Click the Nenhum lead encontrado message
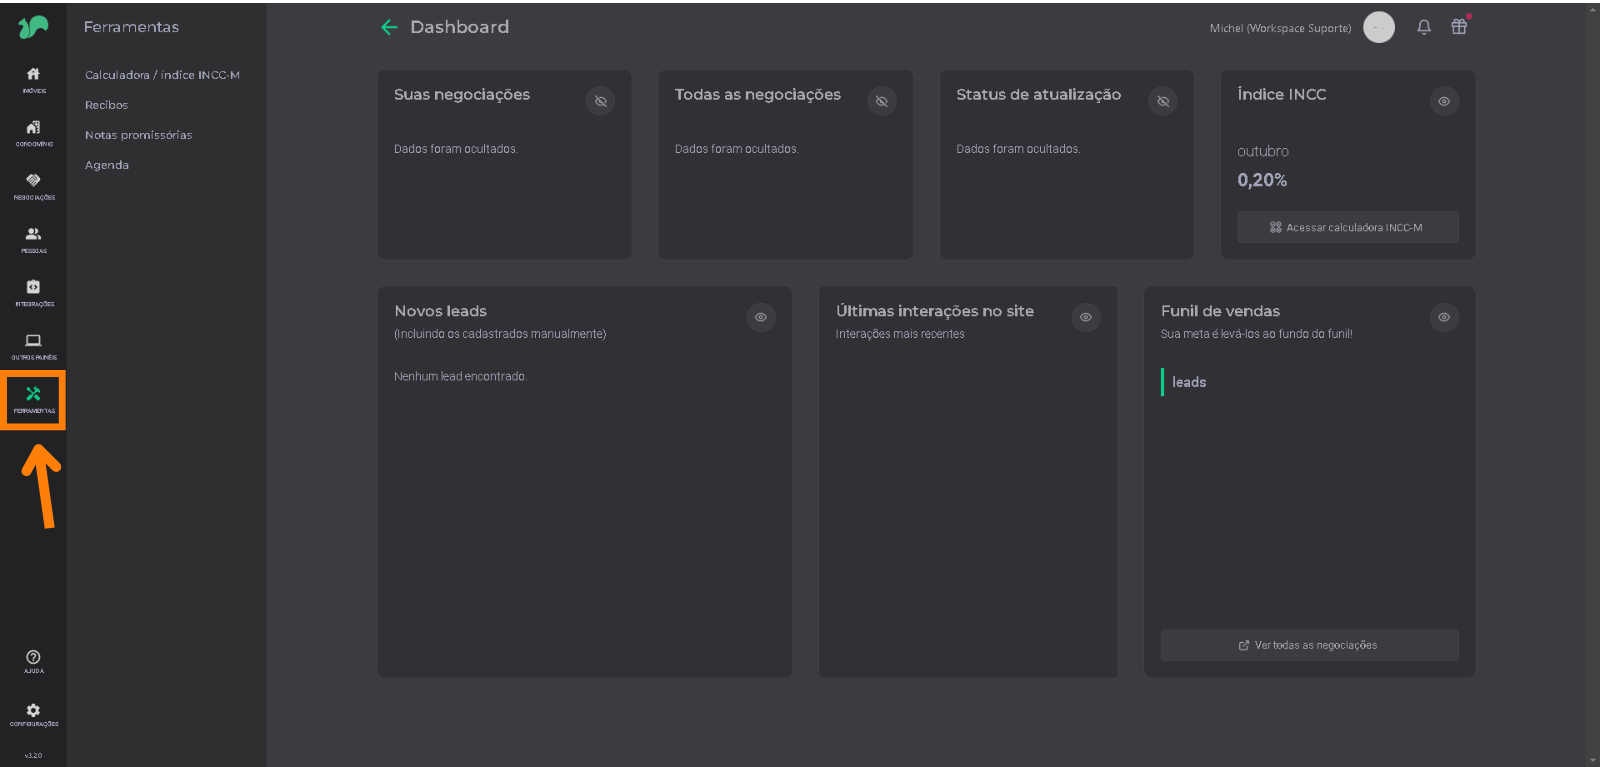This screenshot has width=1600, height=767. click(460, 376)
